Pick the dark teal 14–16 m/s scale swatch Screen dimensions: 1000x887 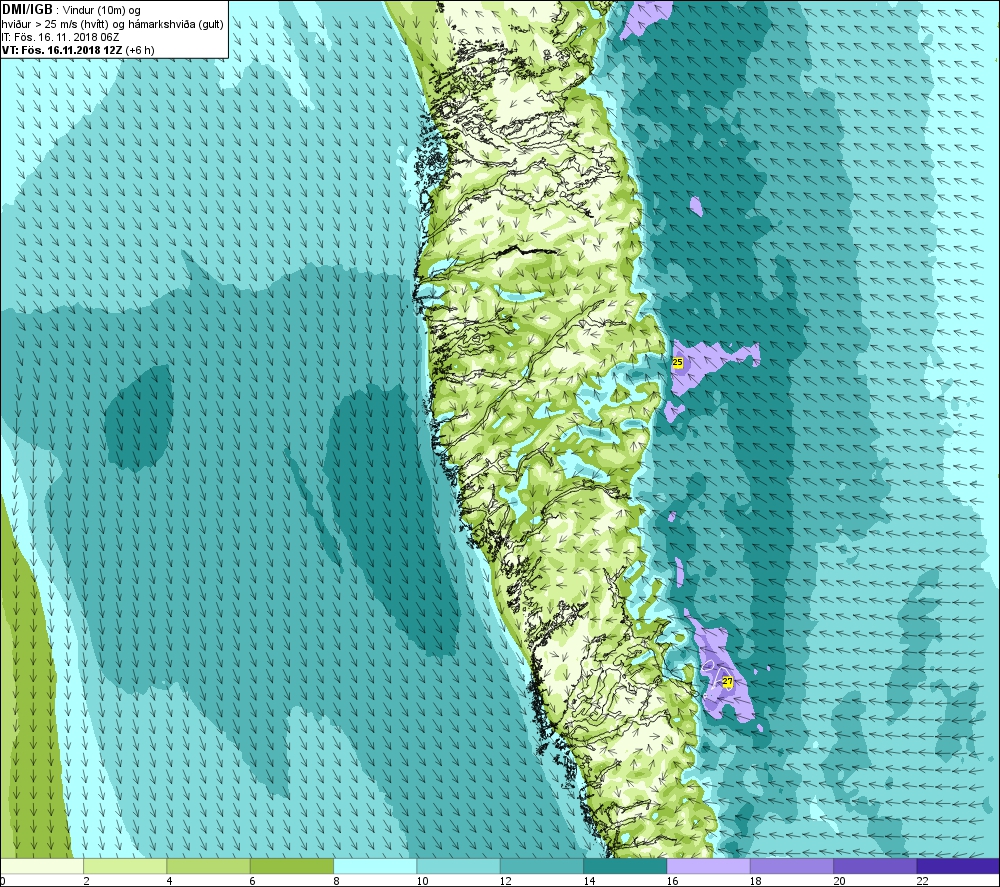click(x=625, y=866)
